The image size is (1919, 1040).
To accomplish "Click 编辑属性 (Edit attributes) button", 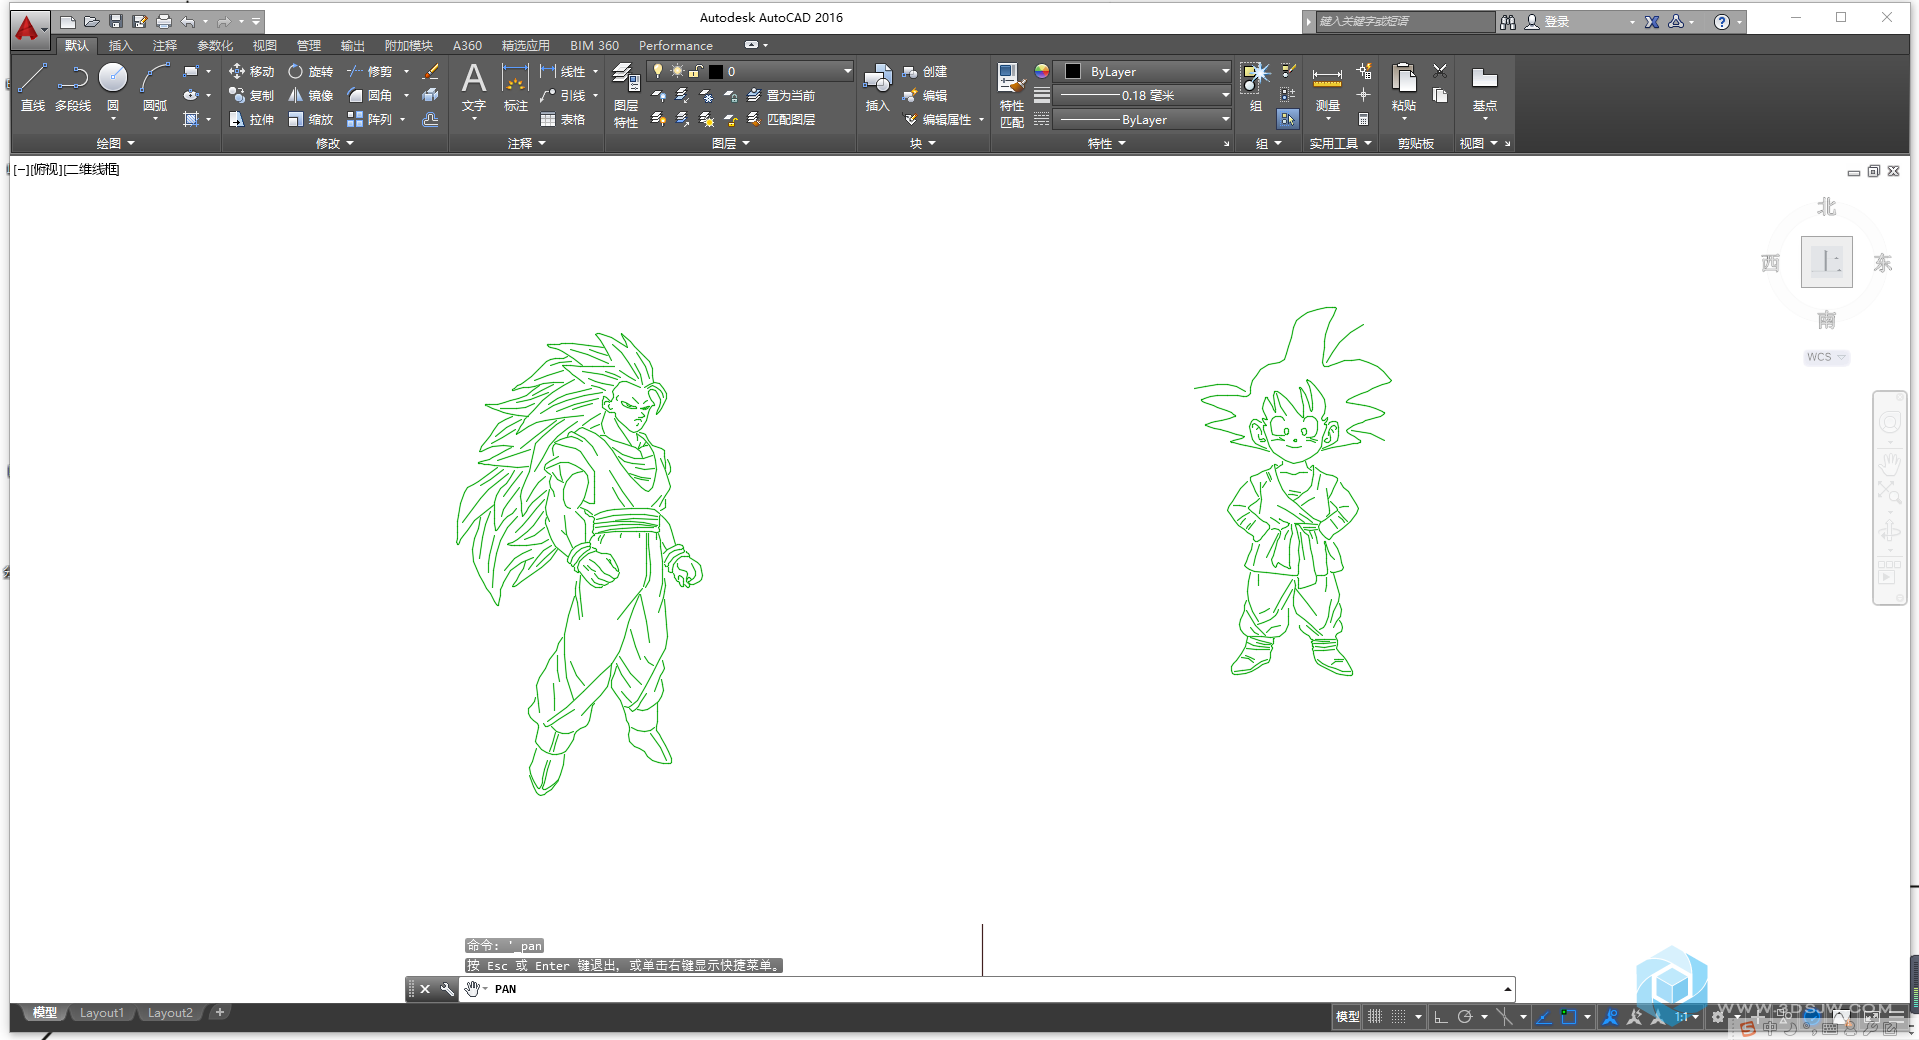I will click(x=938, y=119).
